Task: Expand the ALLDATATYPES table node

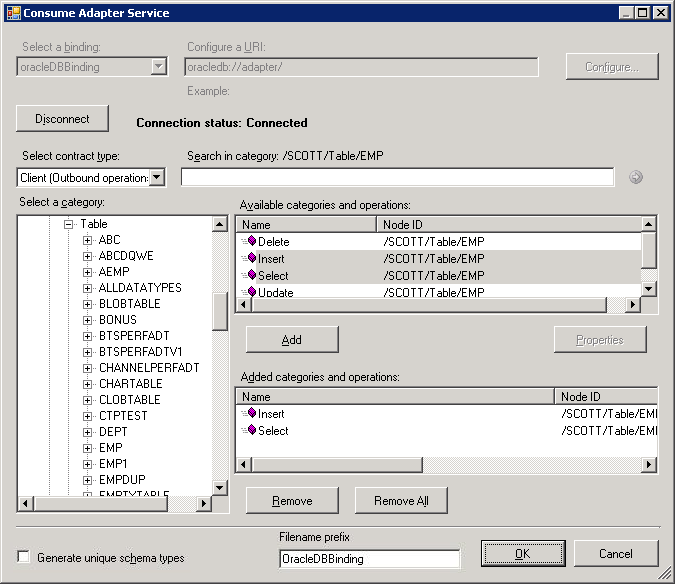Action: [x=87, y=288]
